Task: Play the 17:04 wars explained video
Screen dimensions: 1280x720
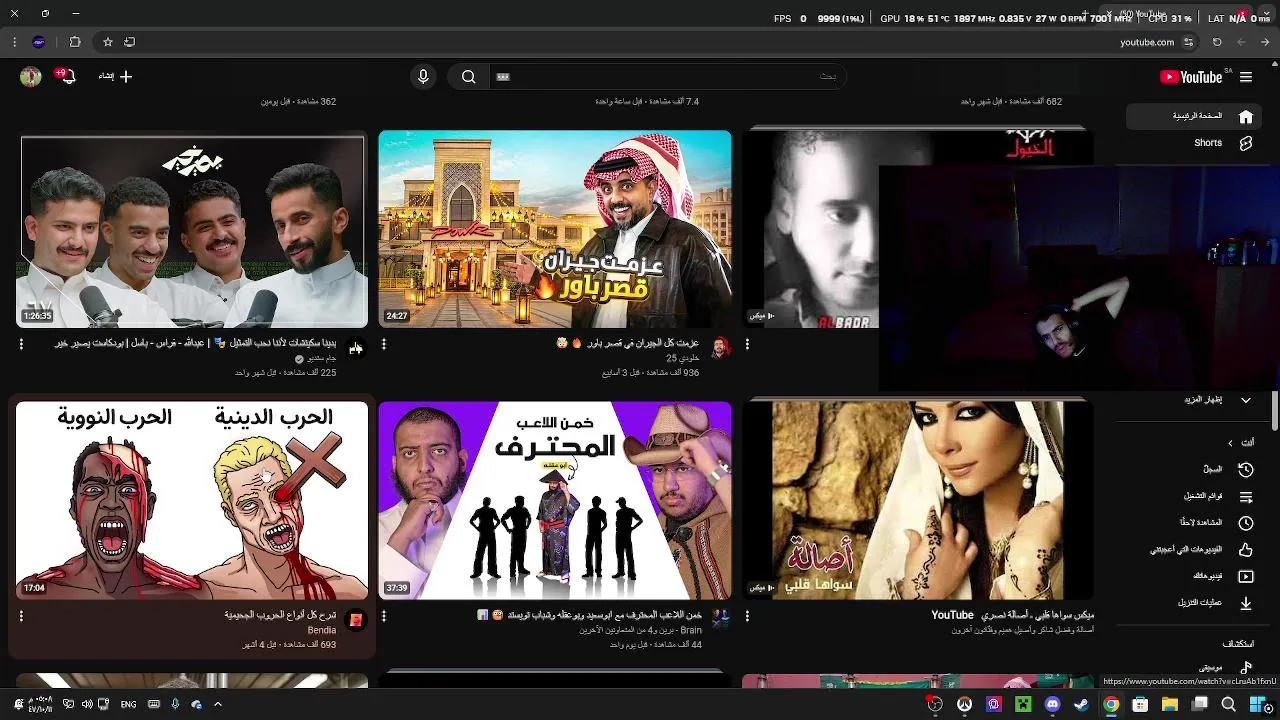Action: pyautogui.click(x=192, y=500)
